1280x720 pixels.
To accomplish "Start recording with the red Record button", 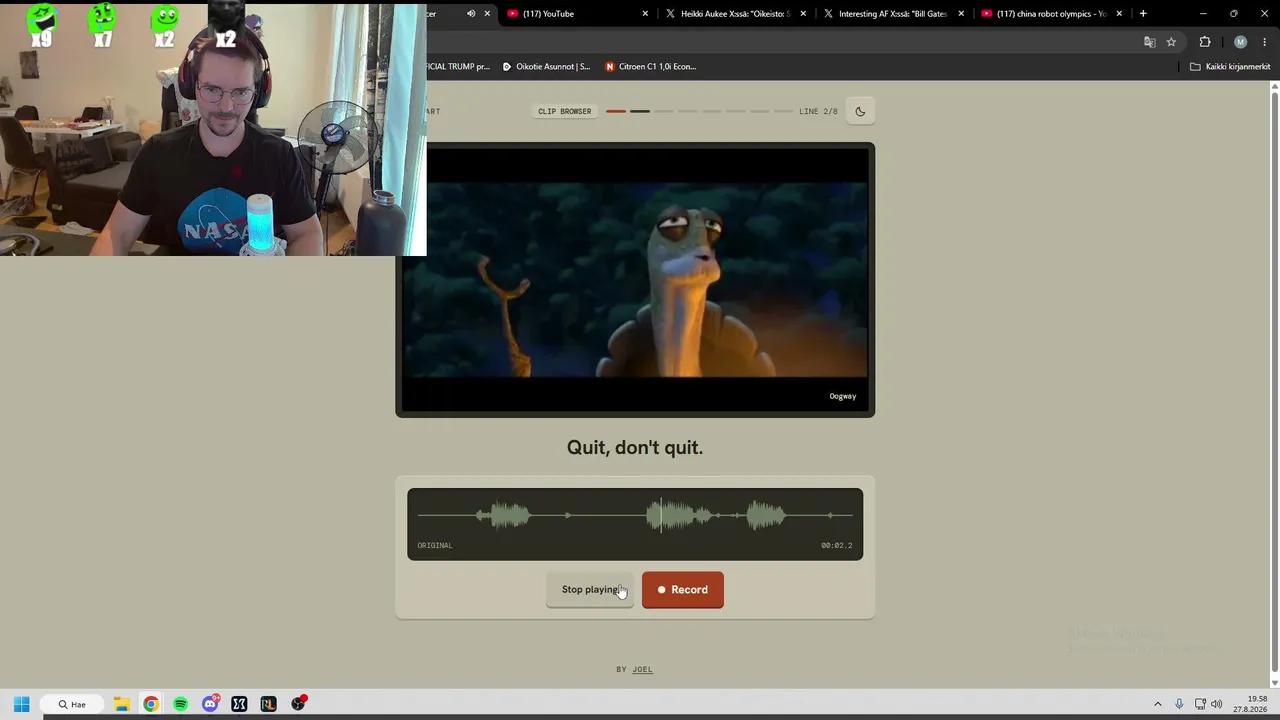I will (682, 589).
